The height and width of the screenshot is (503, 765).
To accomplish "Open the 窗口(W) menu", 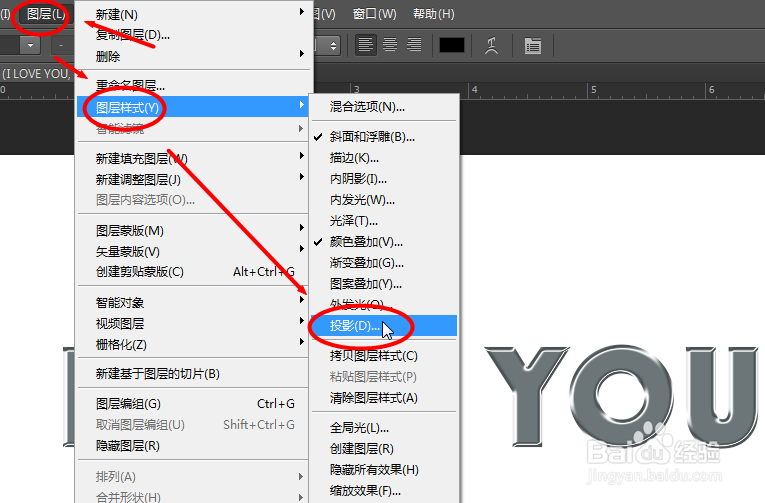I will (x=375, y=14).
